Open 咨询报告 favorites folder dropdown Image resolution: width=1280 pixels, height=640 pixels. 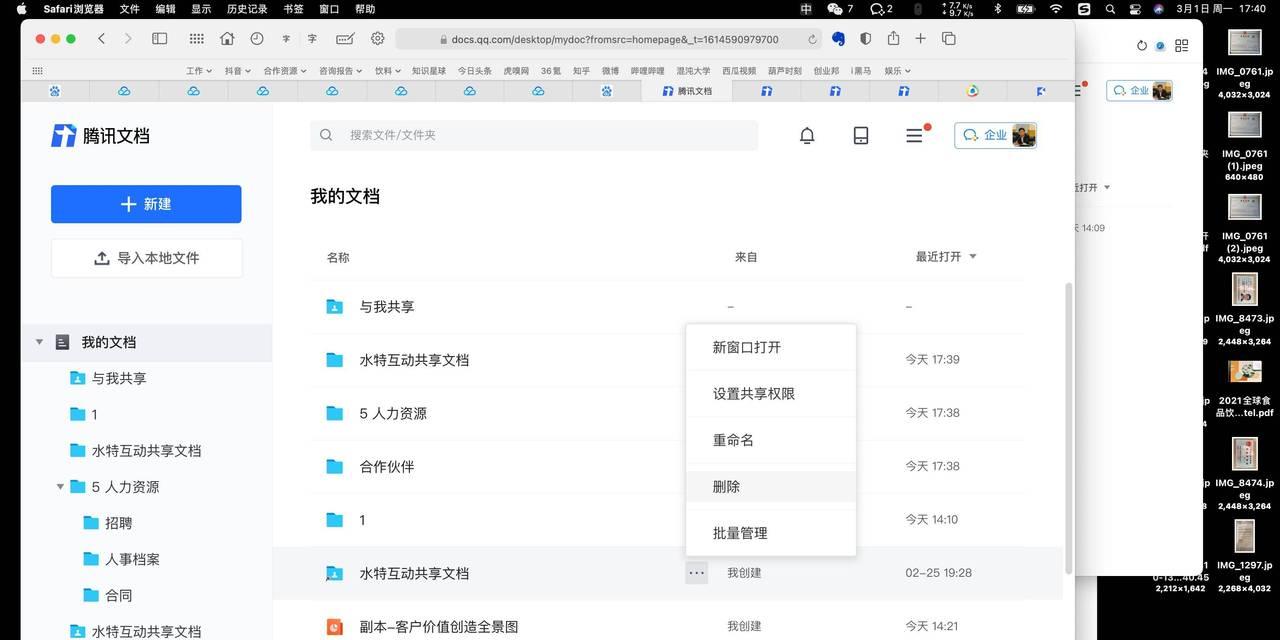point(342,71)
